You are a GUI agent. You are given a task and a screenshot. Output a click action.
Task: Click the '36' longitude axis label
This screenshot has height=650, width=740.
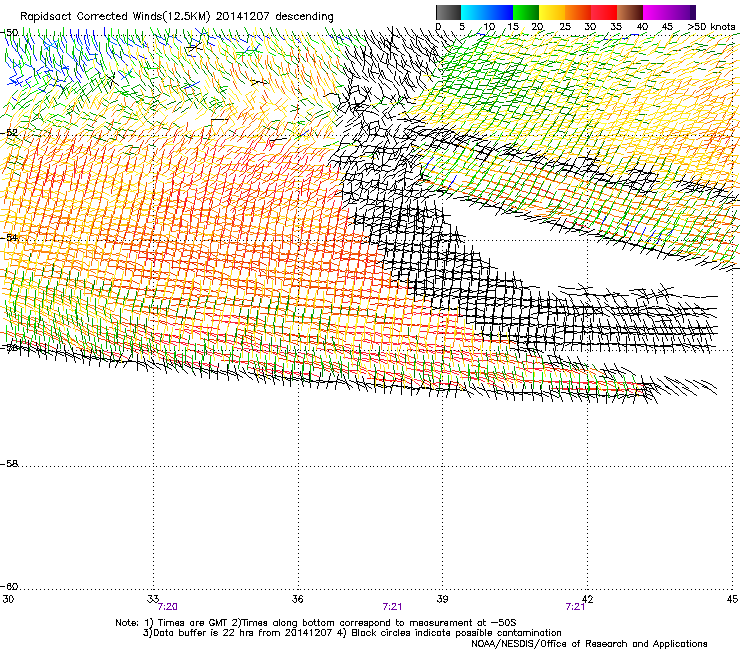[297, 599]
